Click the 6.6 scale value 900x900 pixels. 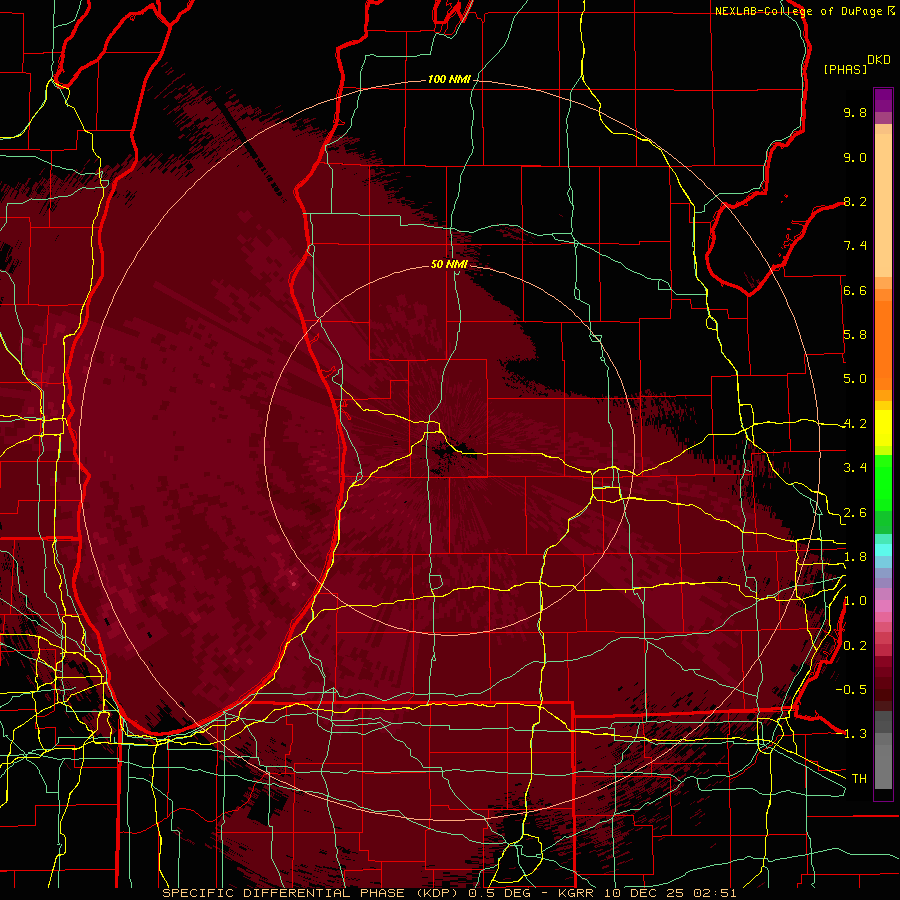(x=855, y=290)
